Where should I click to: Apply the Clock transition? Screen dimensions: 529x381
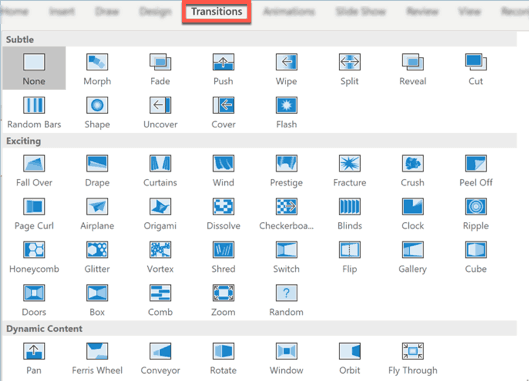(413, 213)
